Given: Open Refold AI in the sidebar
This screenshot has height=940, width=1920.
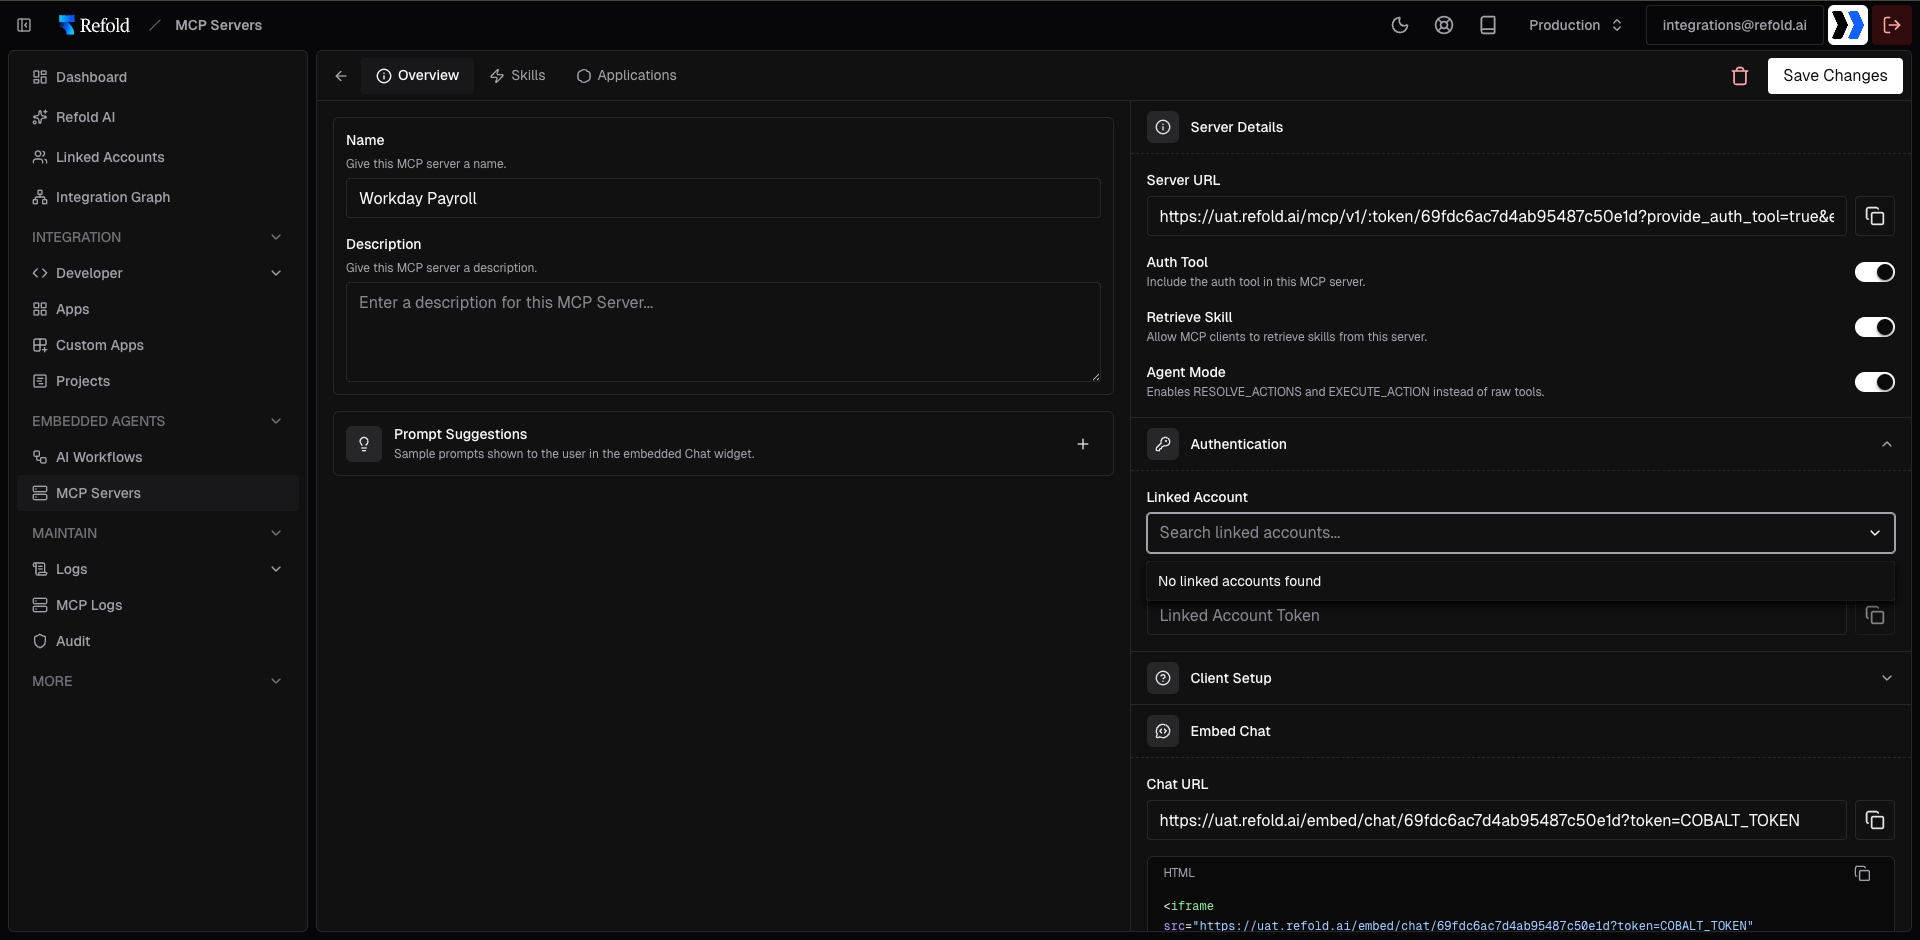Looking at the screenshot, I should coord(158,117).
